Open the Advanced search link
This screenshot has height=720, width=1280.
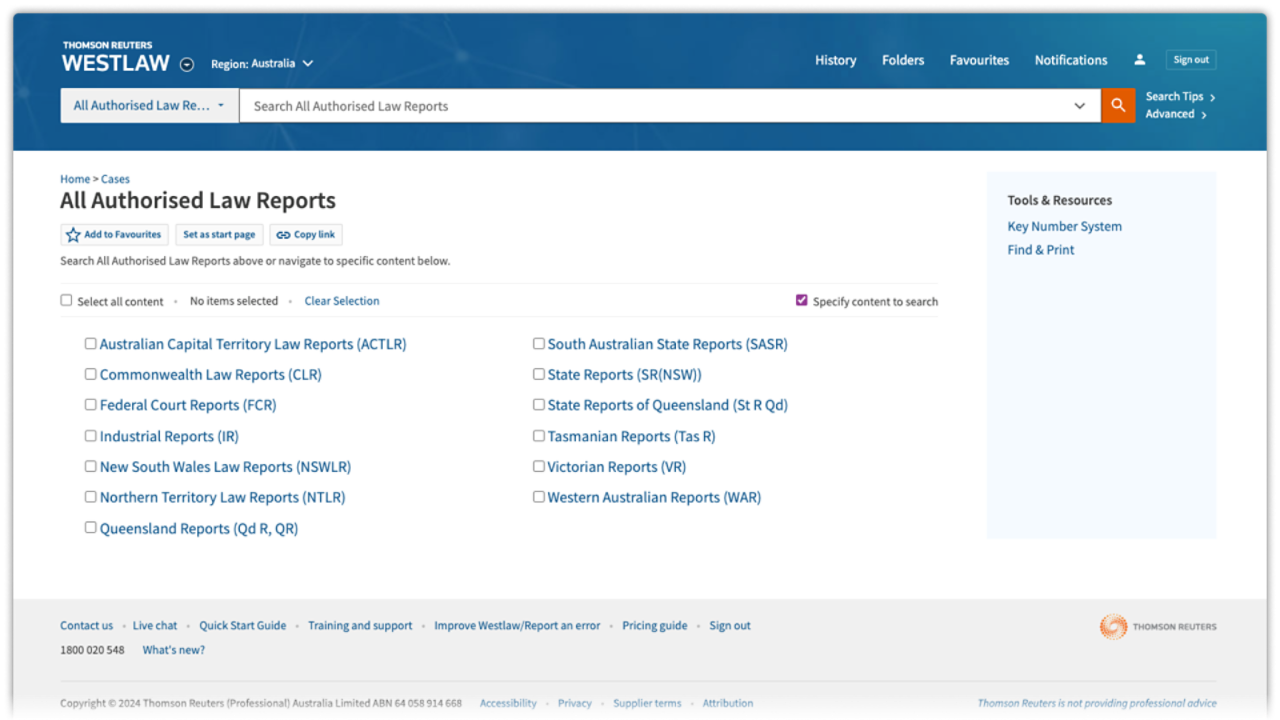click(1176, 114)
